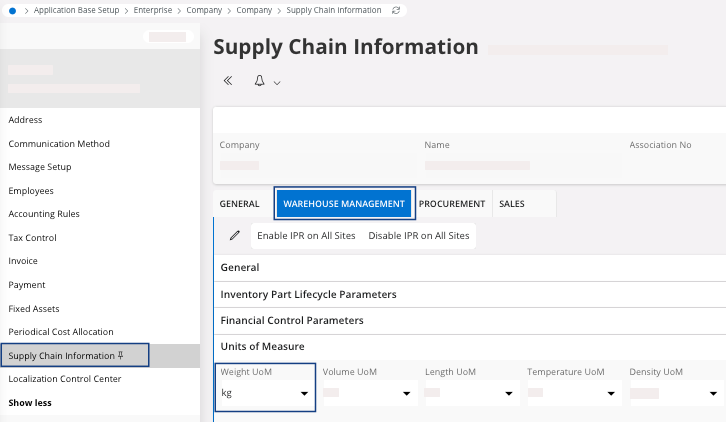726x422 pixels.
Task: Open the Length UoM dropdown
Action: point(508,394)
